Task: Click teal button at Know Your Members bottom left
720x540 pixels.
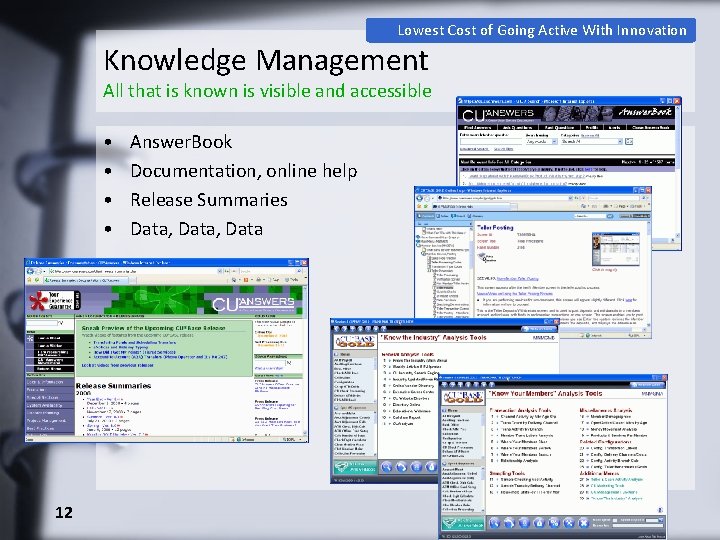Action: 463,523
